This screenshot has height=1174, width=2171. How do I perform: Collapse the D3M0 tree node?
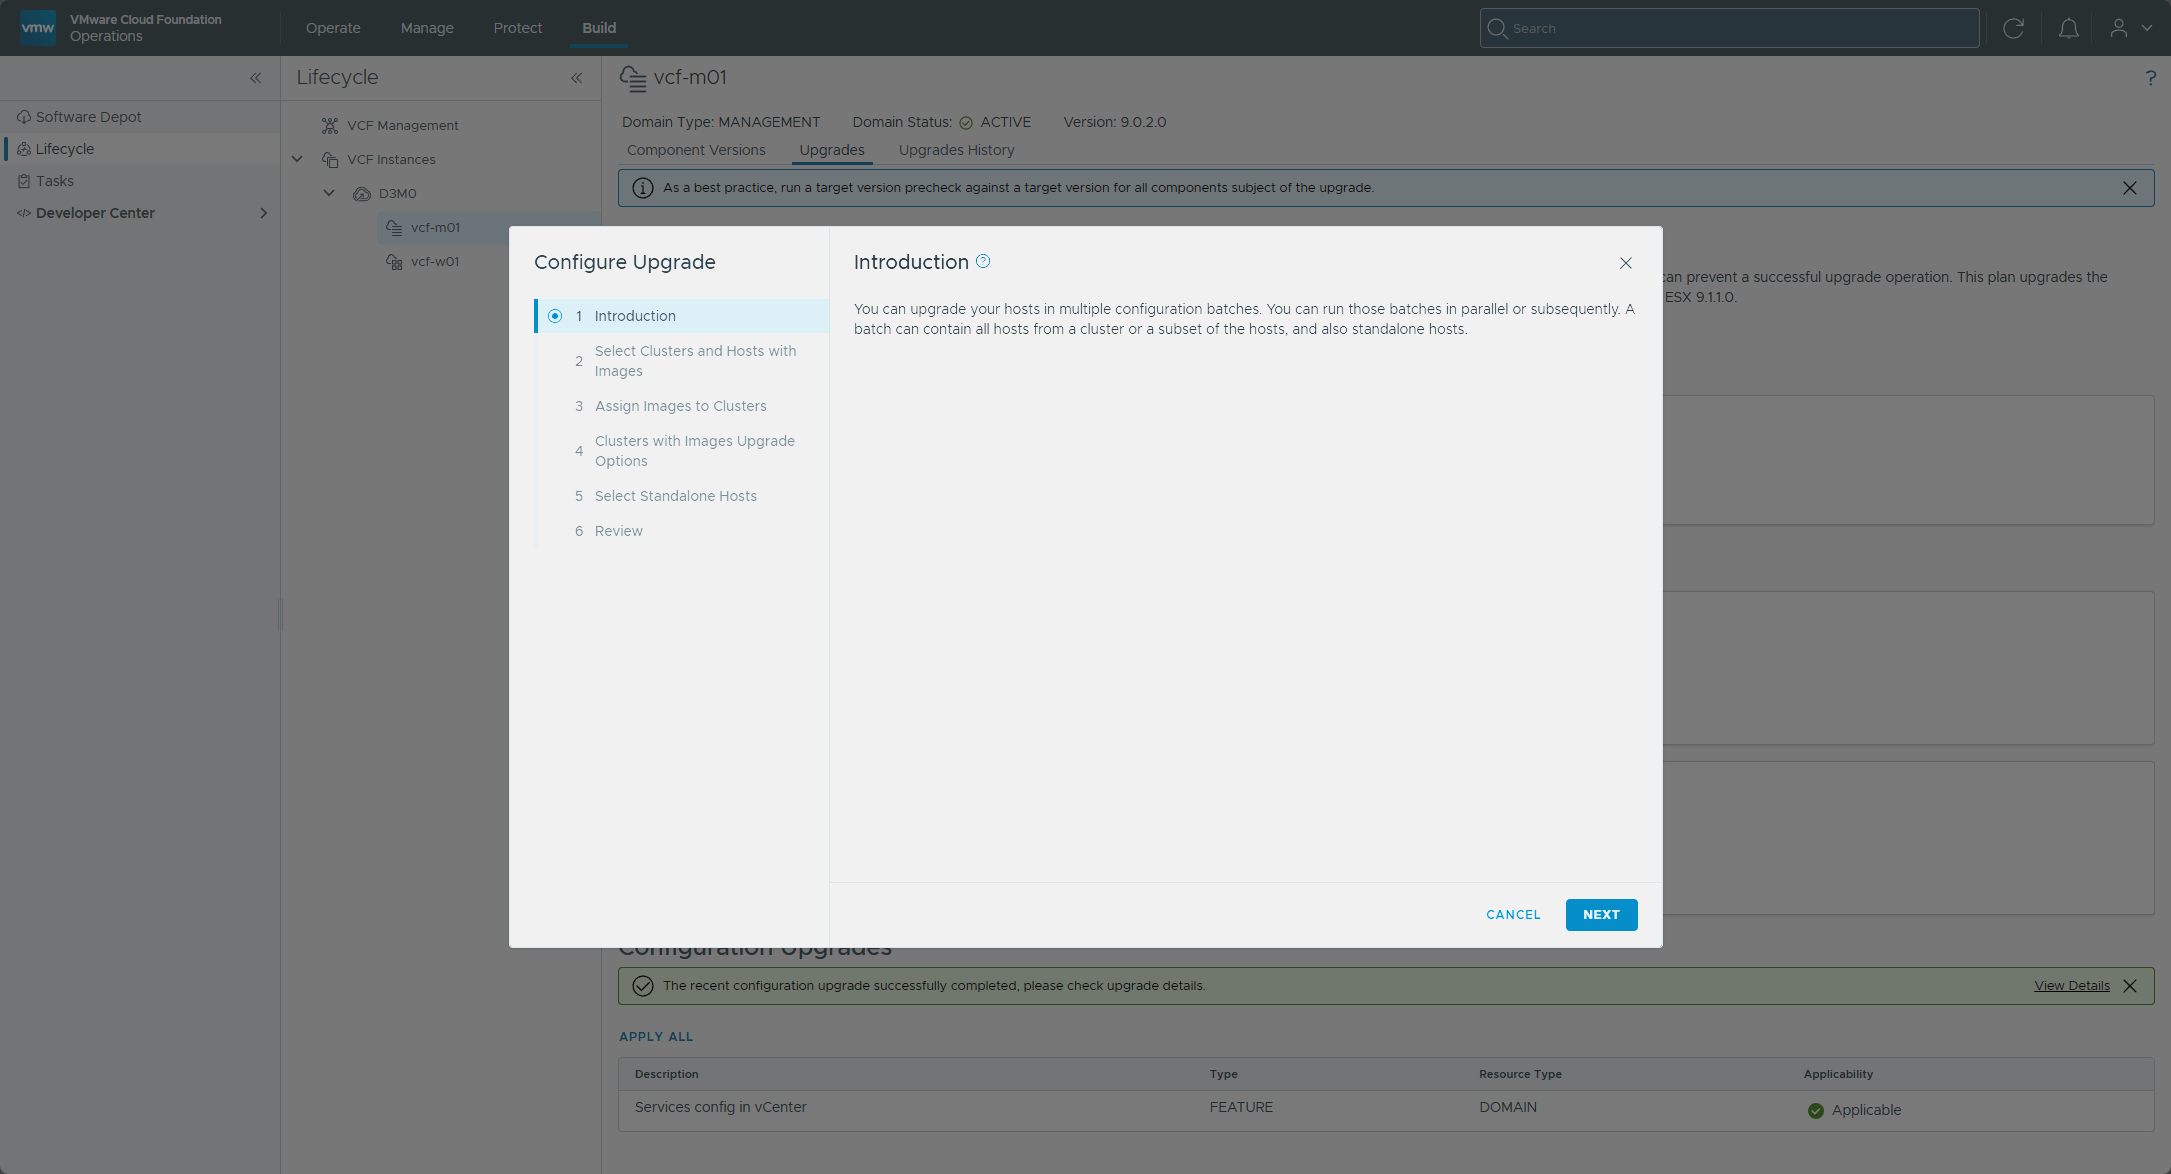click(329, 193)
